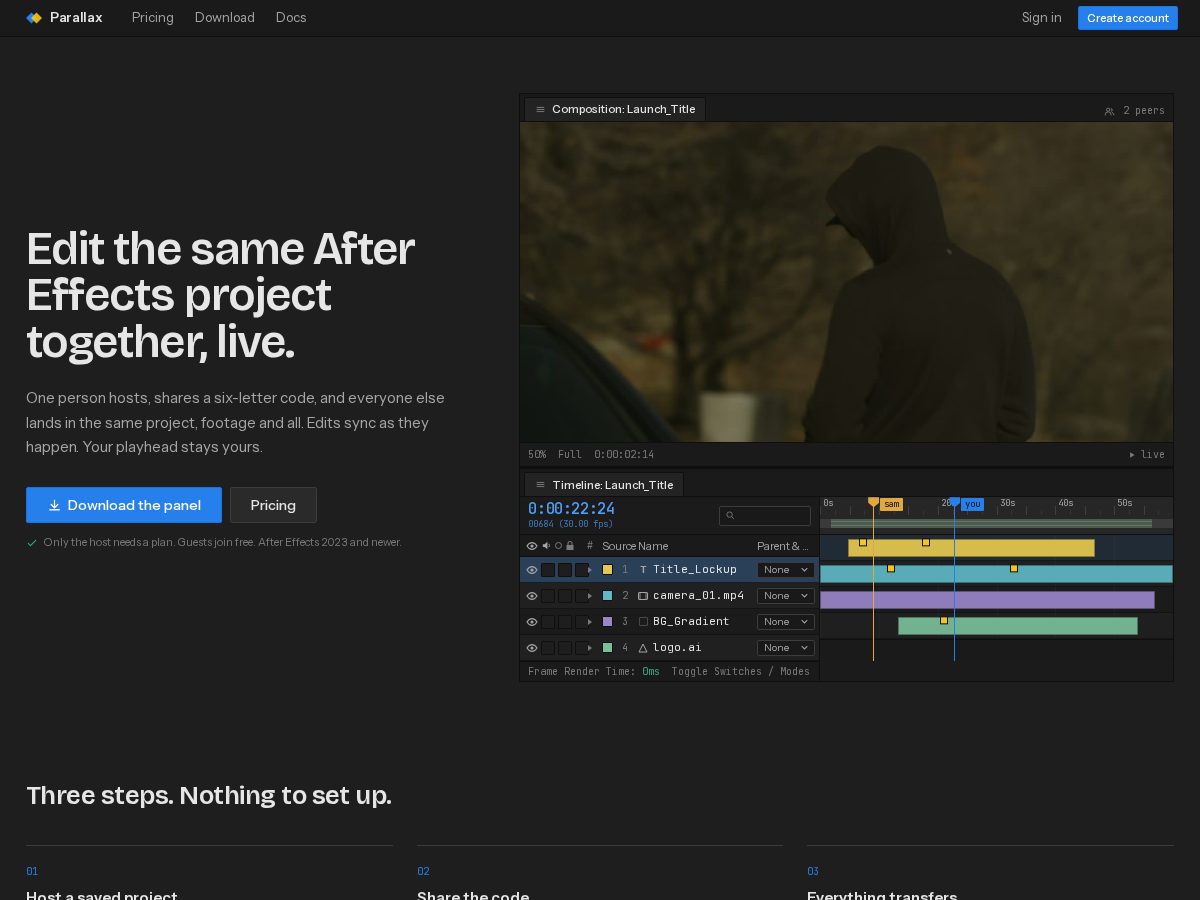Open Pricing in the top navigation
Screen dimensions: 1200x900
tap(153, 18)
